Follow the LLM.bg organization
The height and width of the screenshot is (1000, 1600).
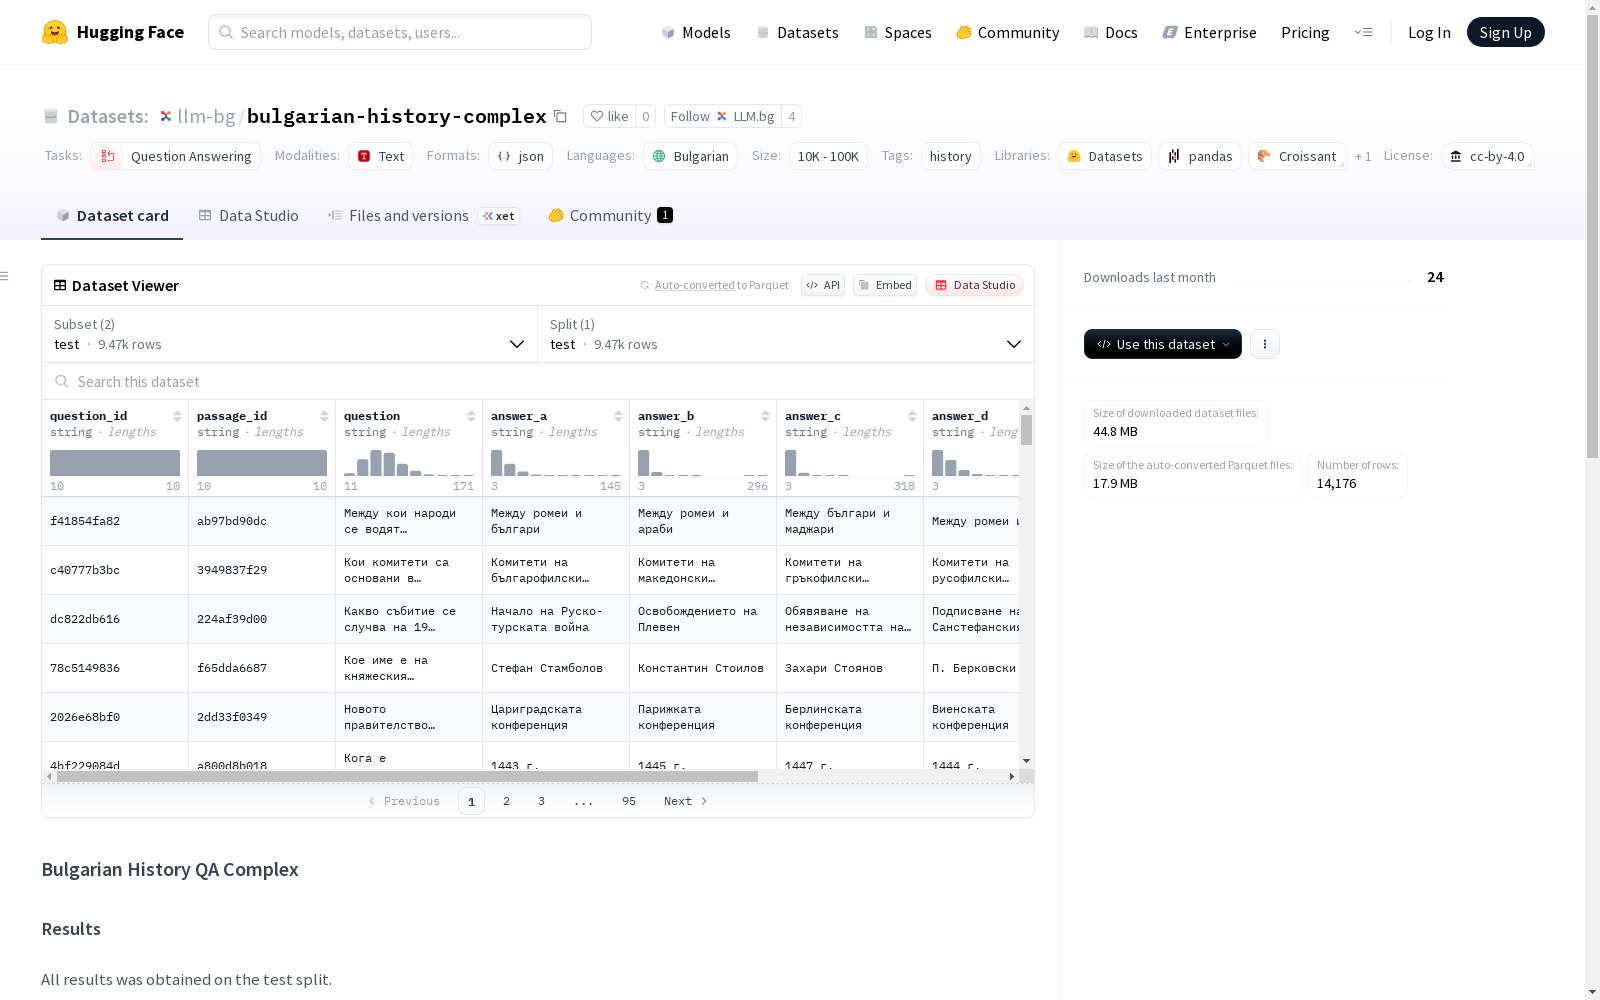(x=723, y=116)
